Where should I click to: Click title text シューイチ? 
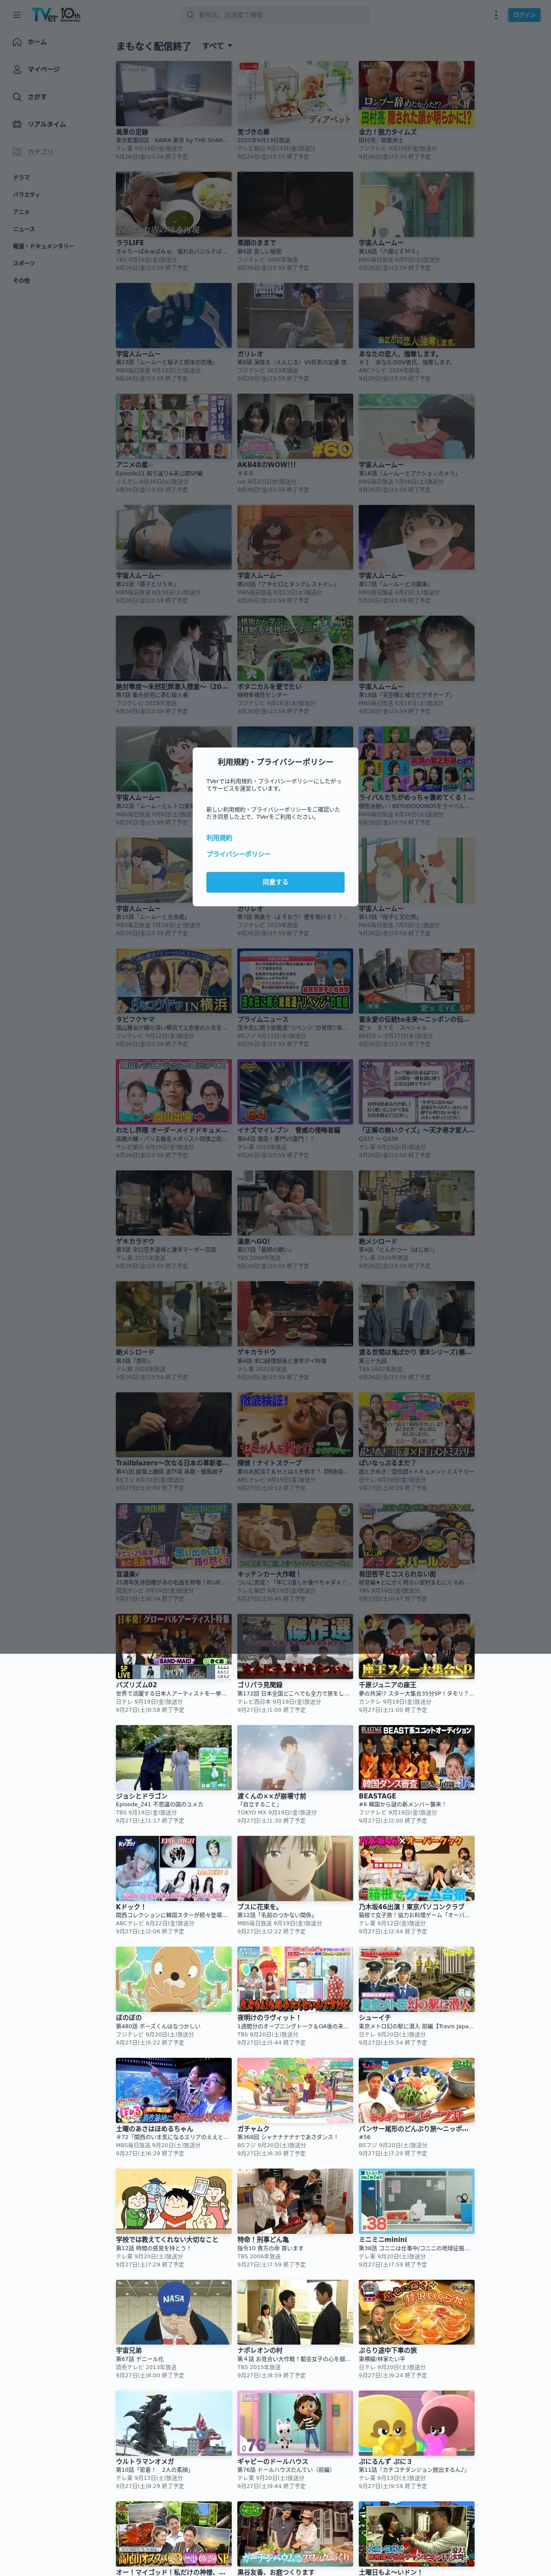pos(375,2018)
